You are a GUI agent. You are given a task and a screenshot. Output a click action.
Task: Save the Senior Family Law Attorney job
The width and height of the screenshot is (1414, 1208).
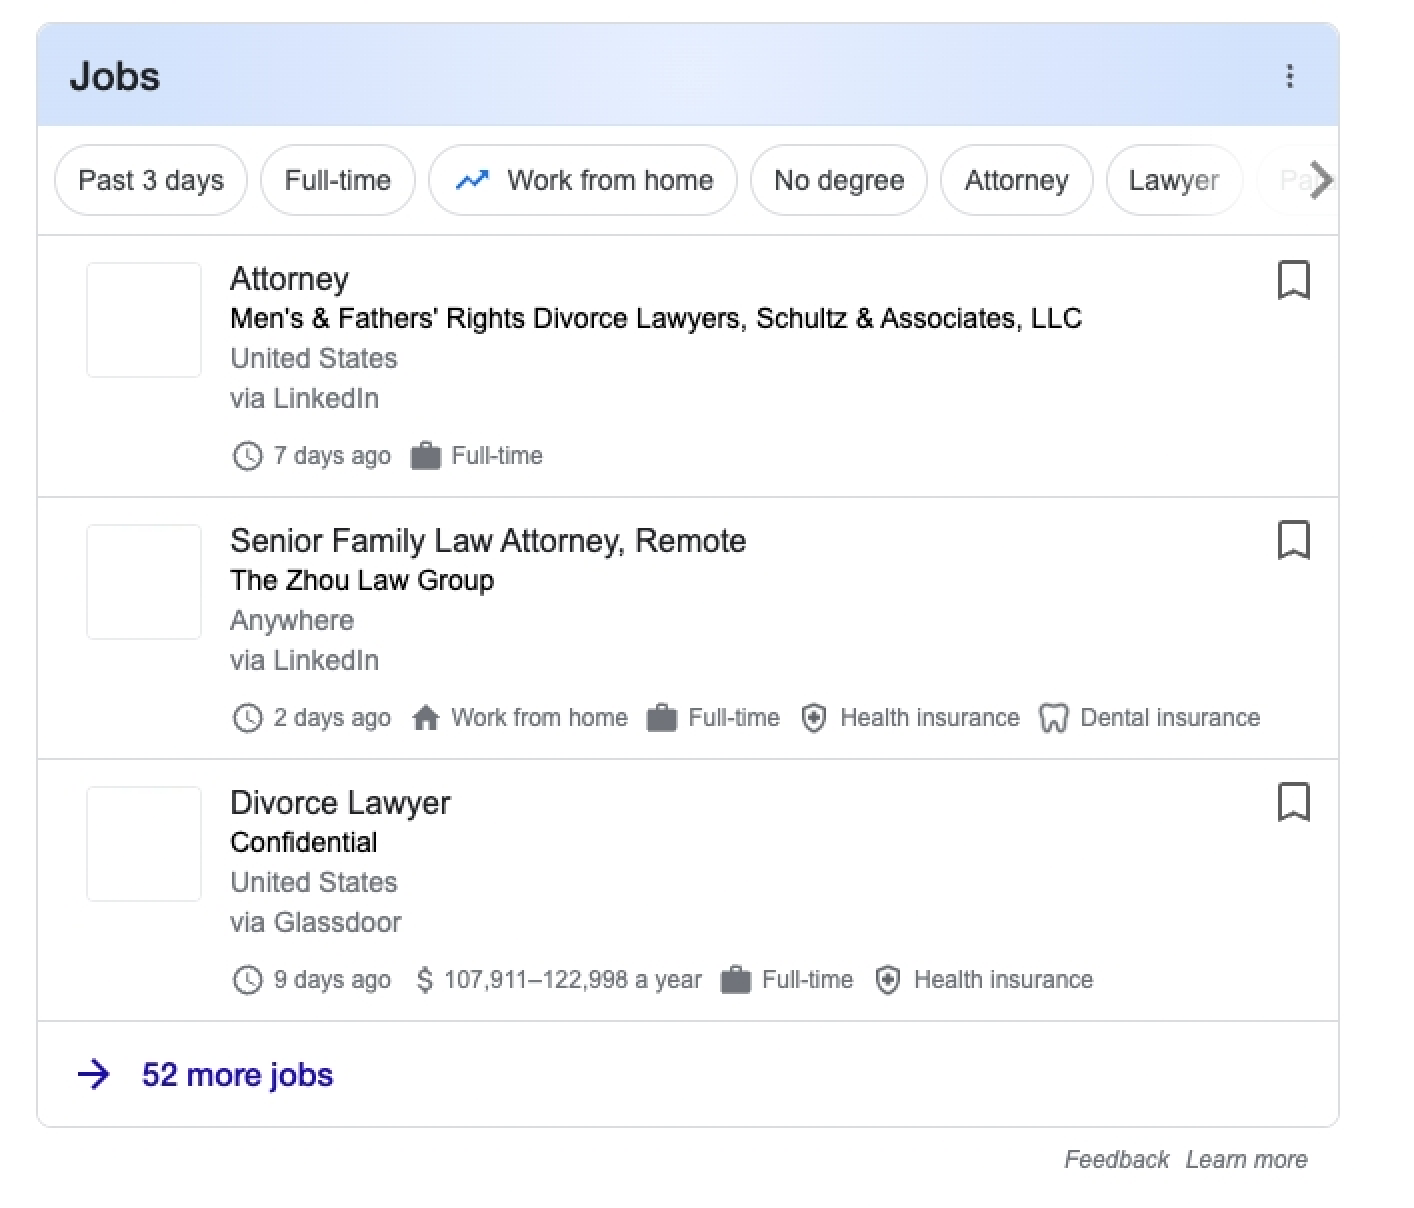point(1293,540)
